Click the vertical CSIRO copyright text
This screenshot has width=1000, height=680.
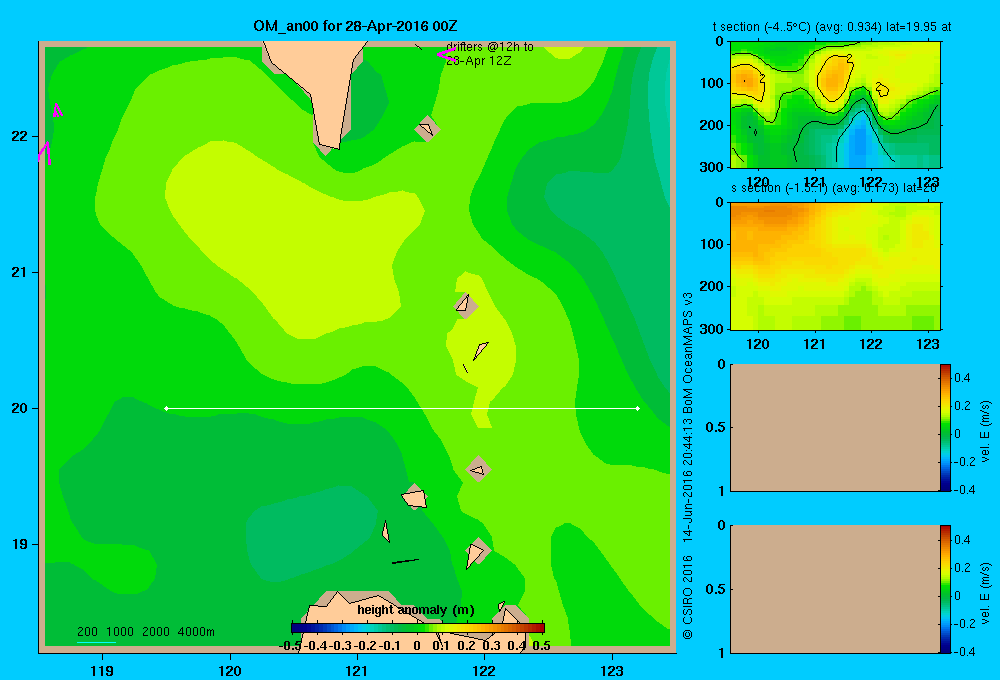(x=688, y=466)
